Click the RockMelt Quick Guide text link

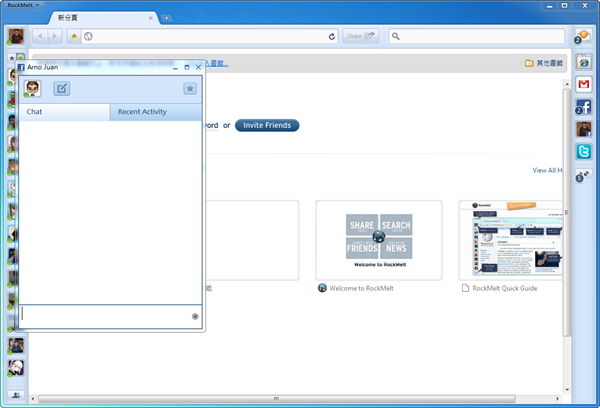coord(505,288)
